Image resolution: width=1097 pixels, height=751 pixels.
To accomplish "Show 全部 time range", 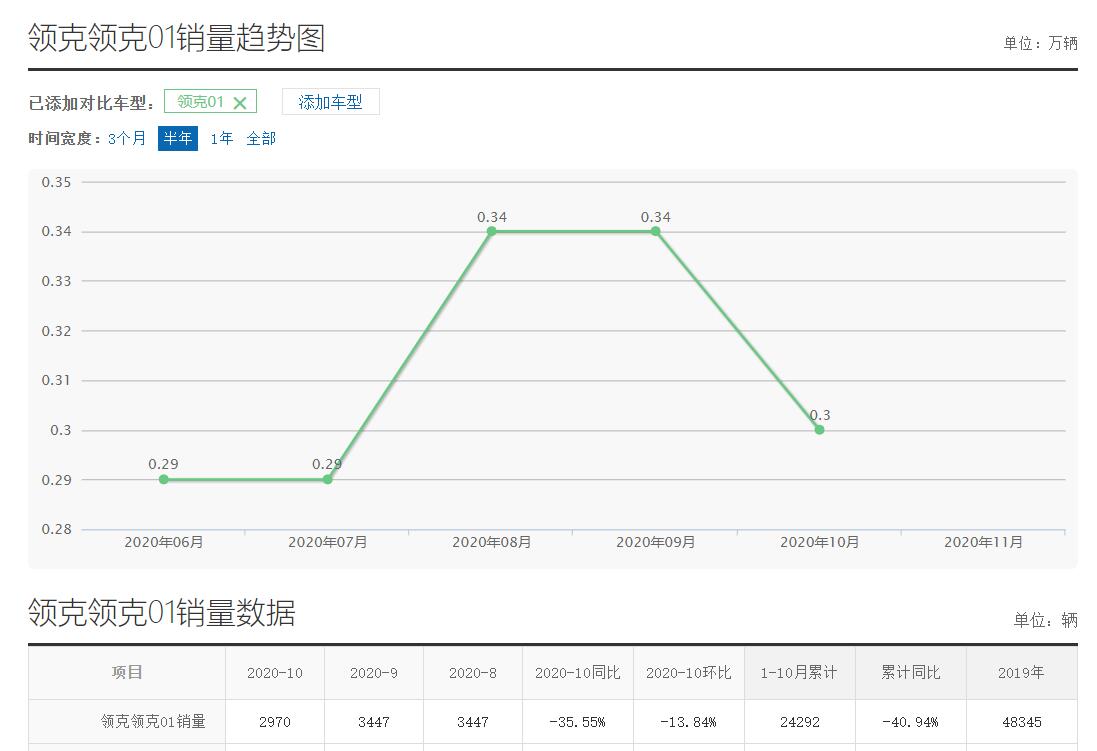I will tap(261, 139).
